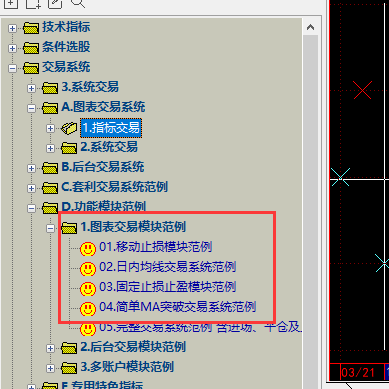The image size is (389, 389).
Task: Click the 2.后台交易模块范例 folder icon
Action: click(x=69, y=348)
